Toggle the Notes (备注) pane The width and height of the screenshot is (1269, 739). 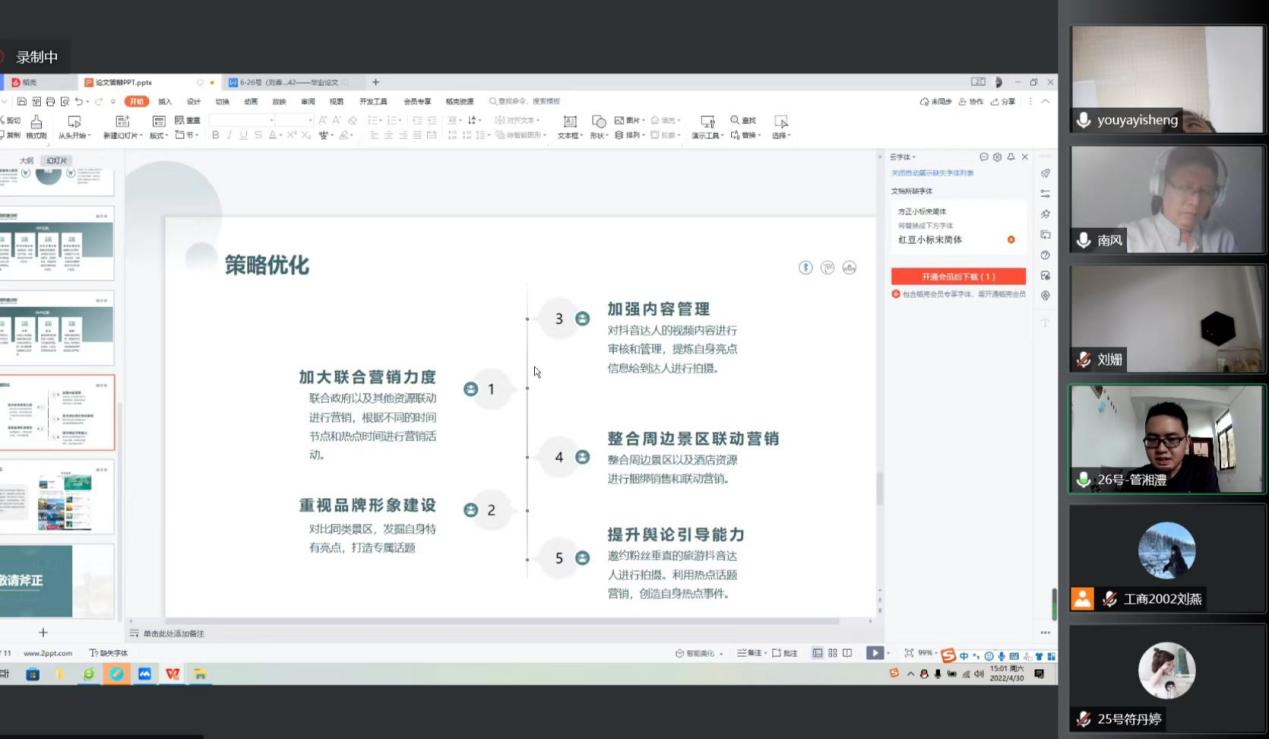point(750,653)
